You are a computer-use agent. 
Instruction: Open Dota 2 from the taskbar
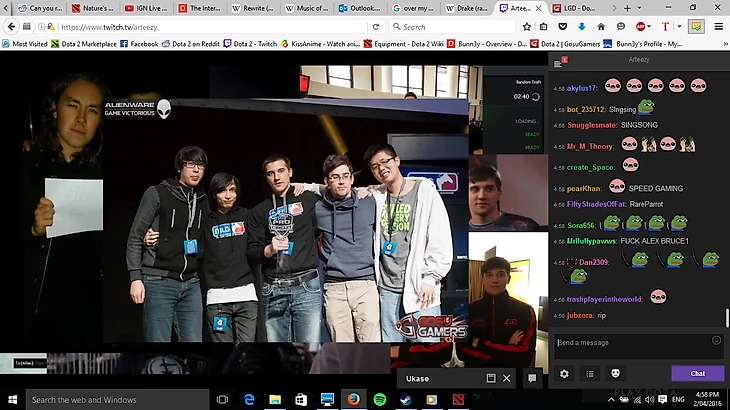click(x=458, y=399)
